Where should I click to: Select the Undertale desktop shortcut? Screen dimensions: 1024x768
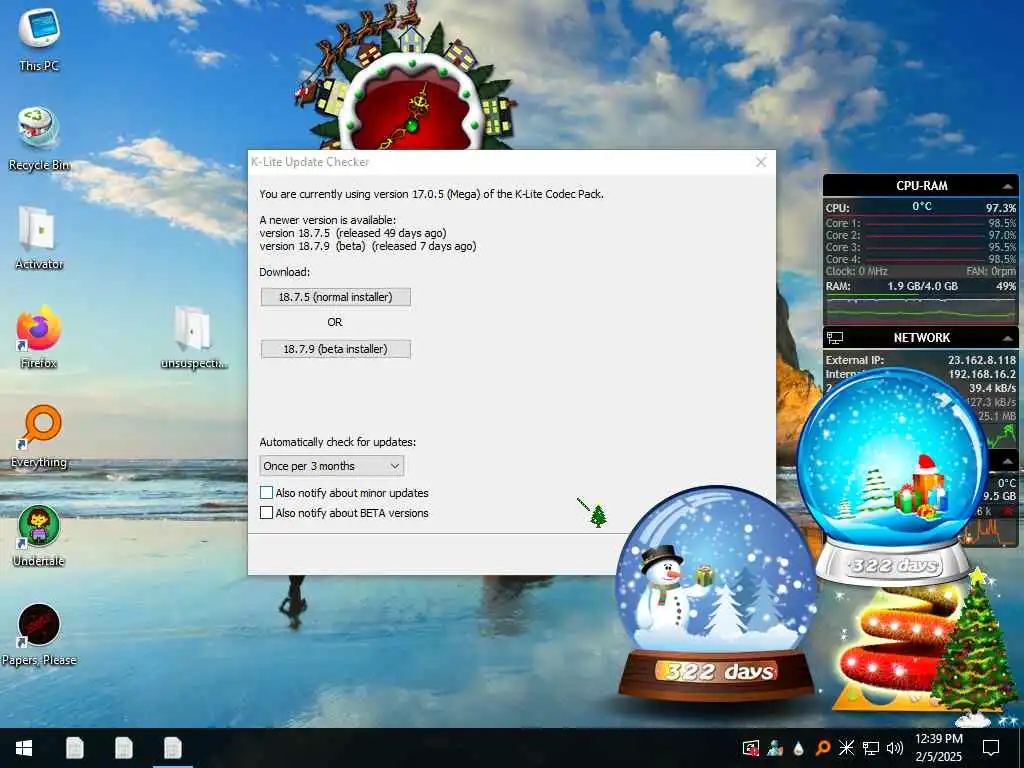pos(39,536)
